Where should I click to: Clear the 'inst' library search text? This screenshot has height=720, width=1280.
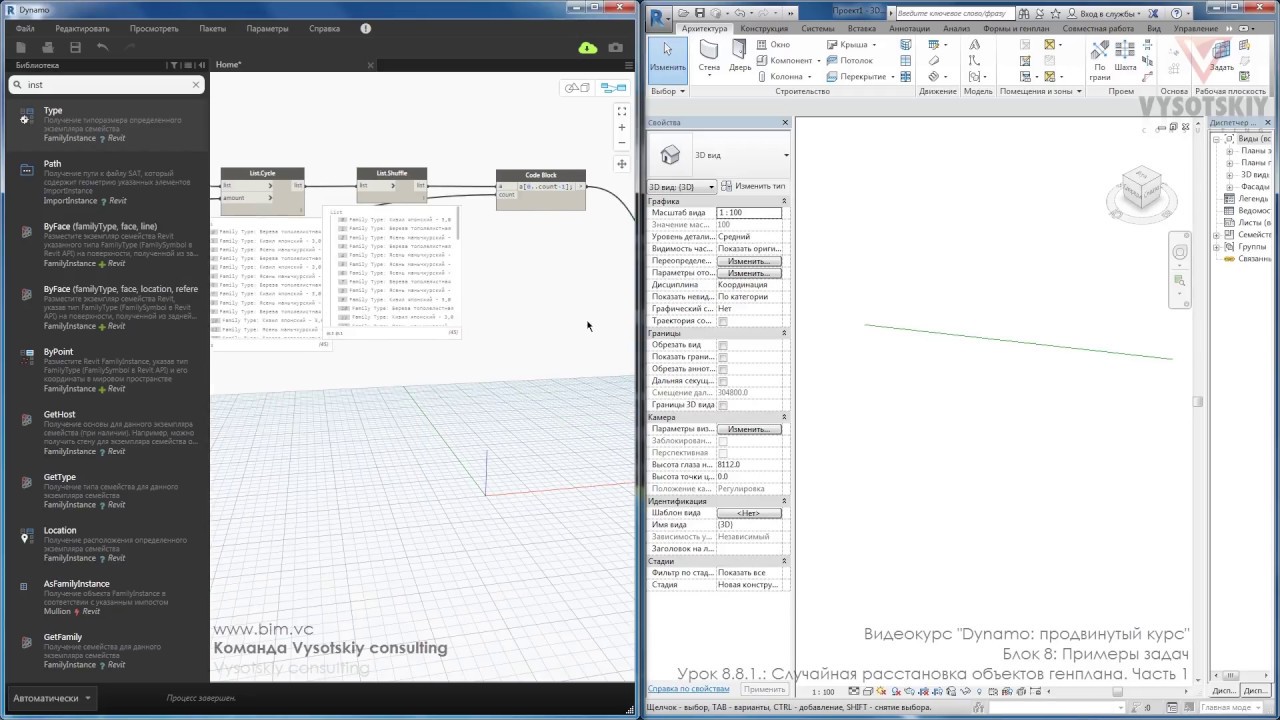196,85
